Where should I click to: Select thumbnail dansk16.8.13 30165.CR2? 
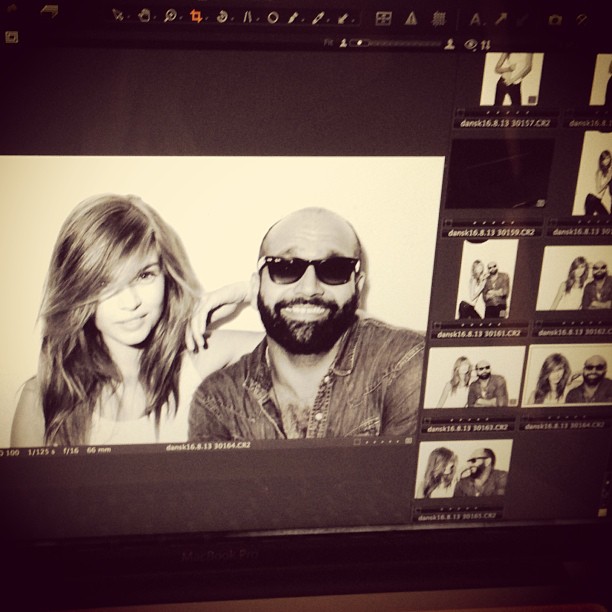click(x=462, y=470)
